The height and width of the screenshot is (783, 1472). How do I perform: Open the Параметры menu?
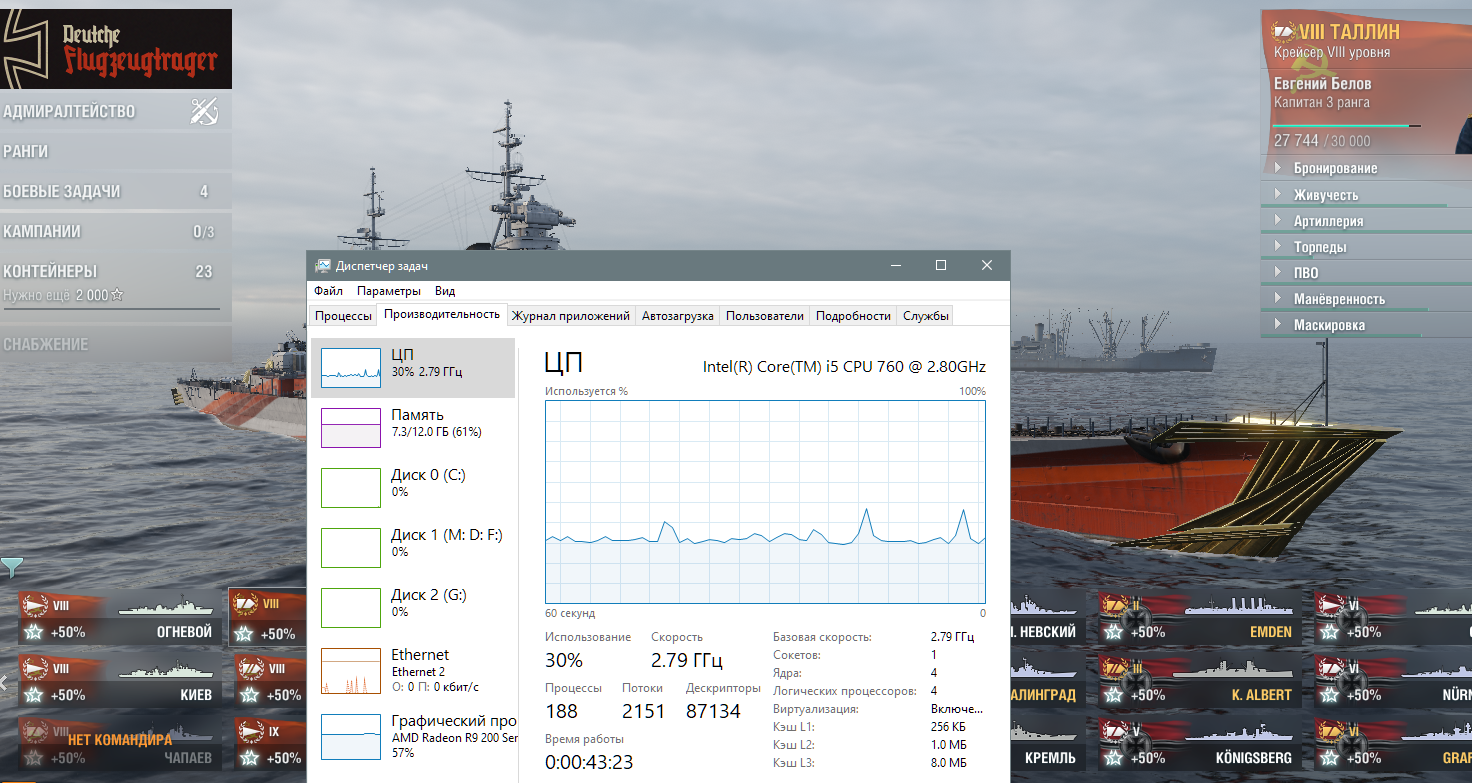click(389, 291)
